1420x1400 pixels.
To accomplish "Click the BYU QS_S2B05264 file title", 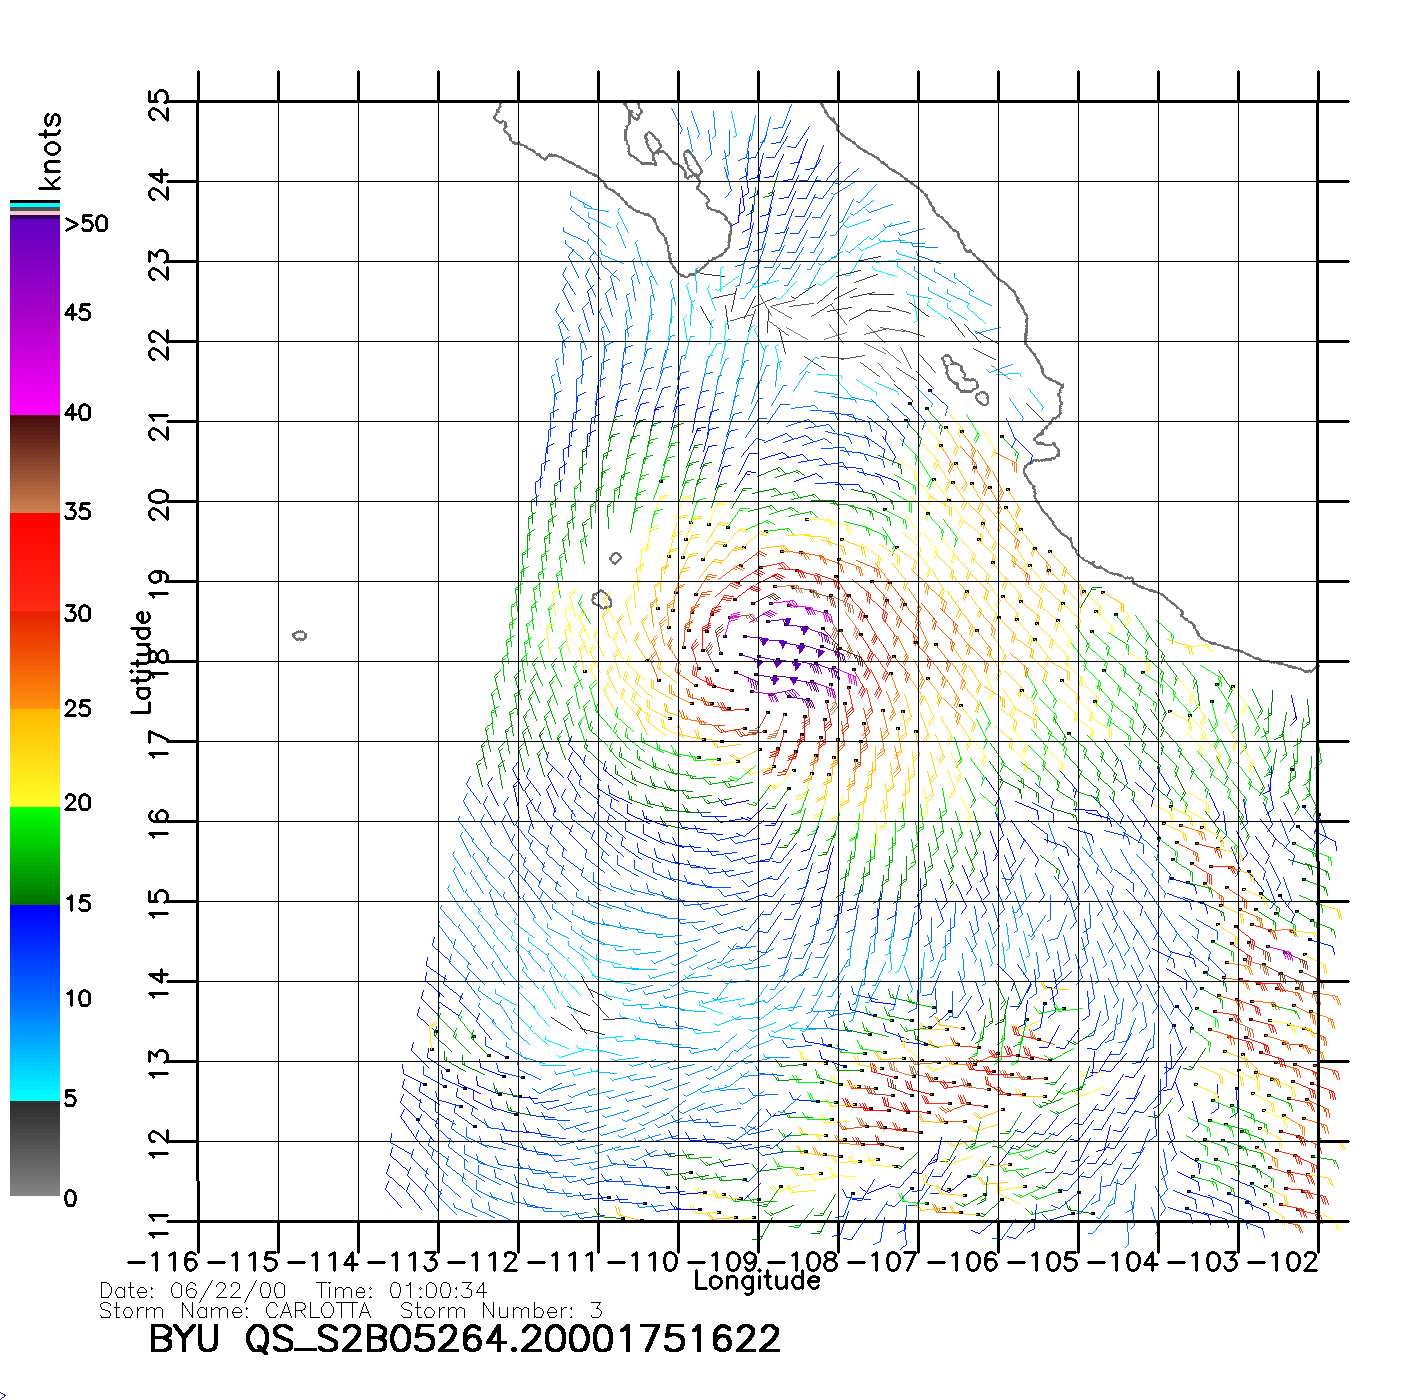I will tap(464, 1339).
